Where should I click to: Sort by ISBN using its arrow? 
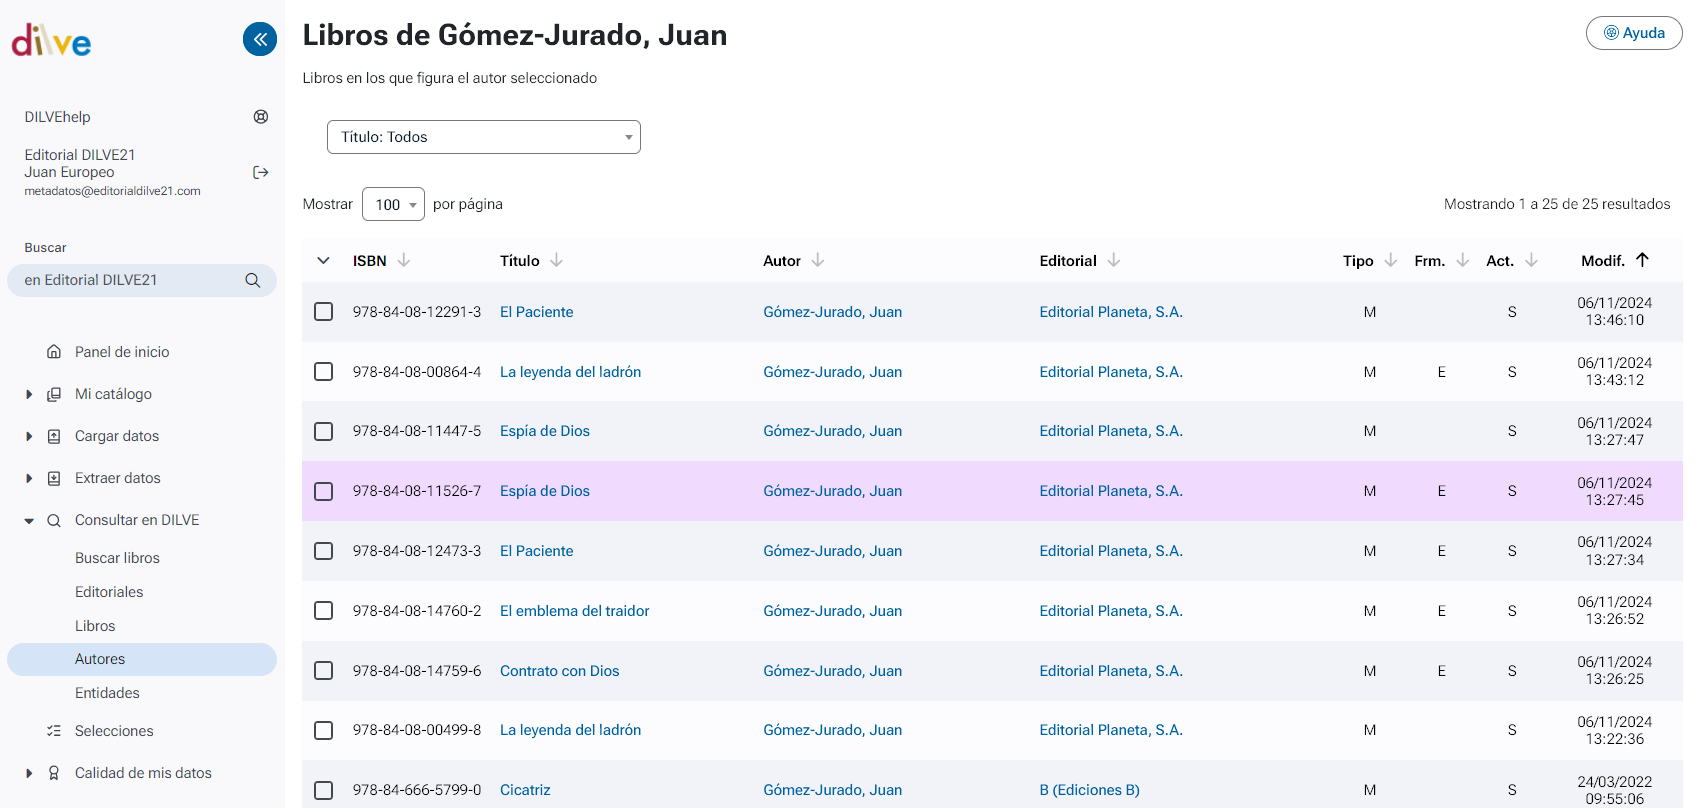point(404,260)
